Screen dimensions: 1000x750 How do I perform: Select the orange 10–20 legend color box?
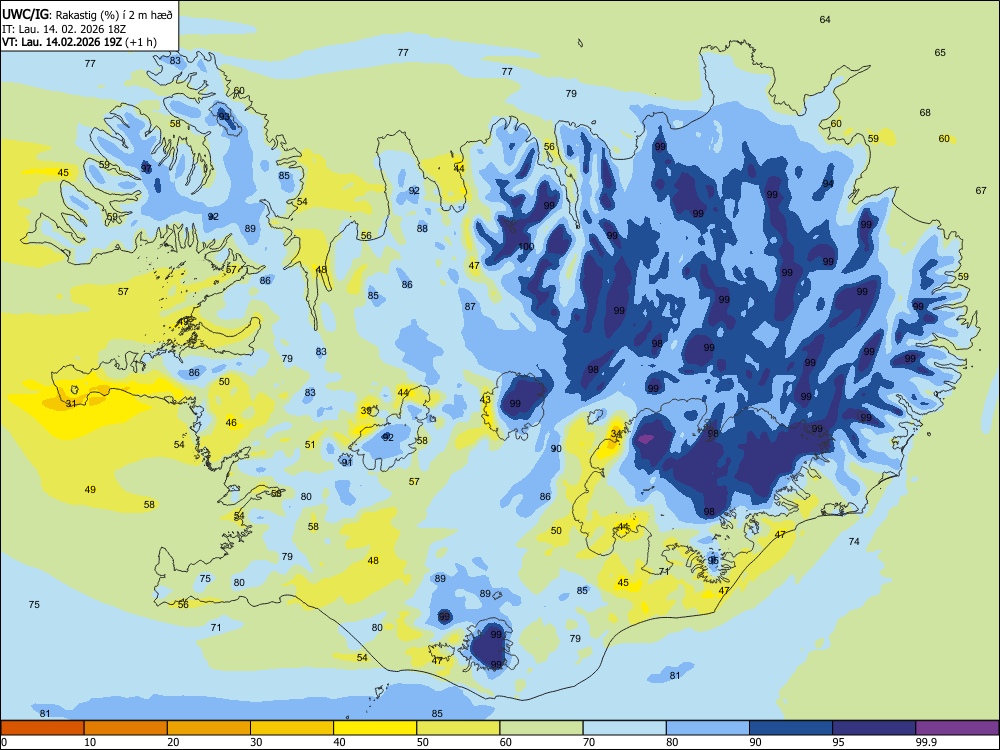[126, 728]
